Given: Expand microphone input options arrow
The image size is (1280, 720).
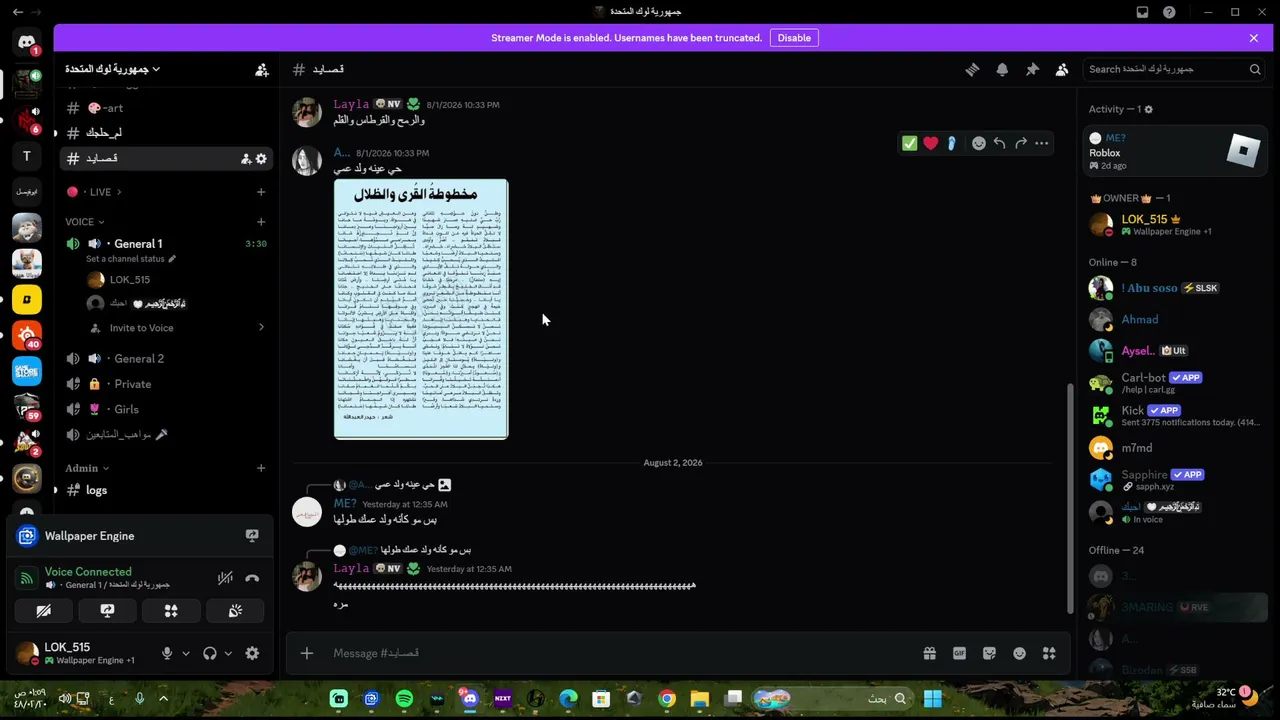Looking at the screenshot, I should click(185, 653).
